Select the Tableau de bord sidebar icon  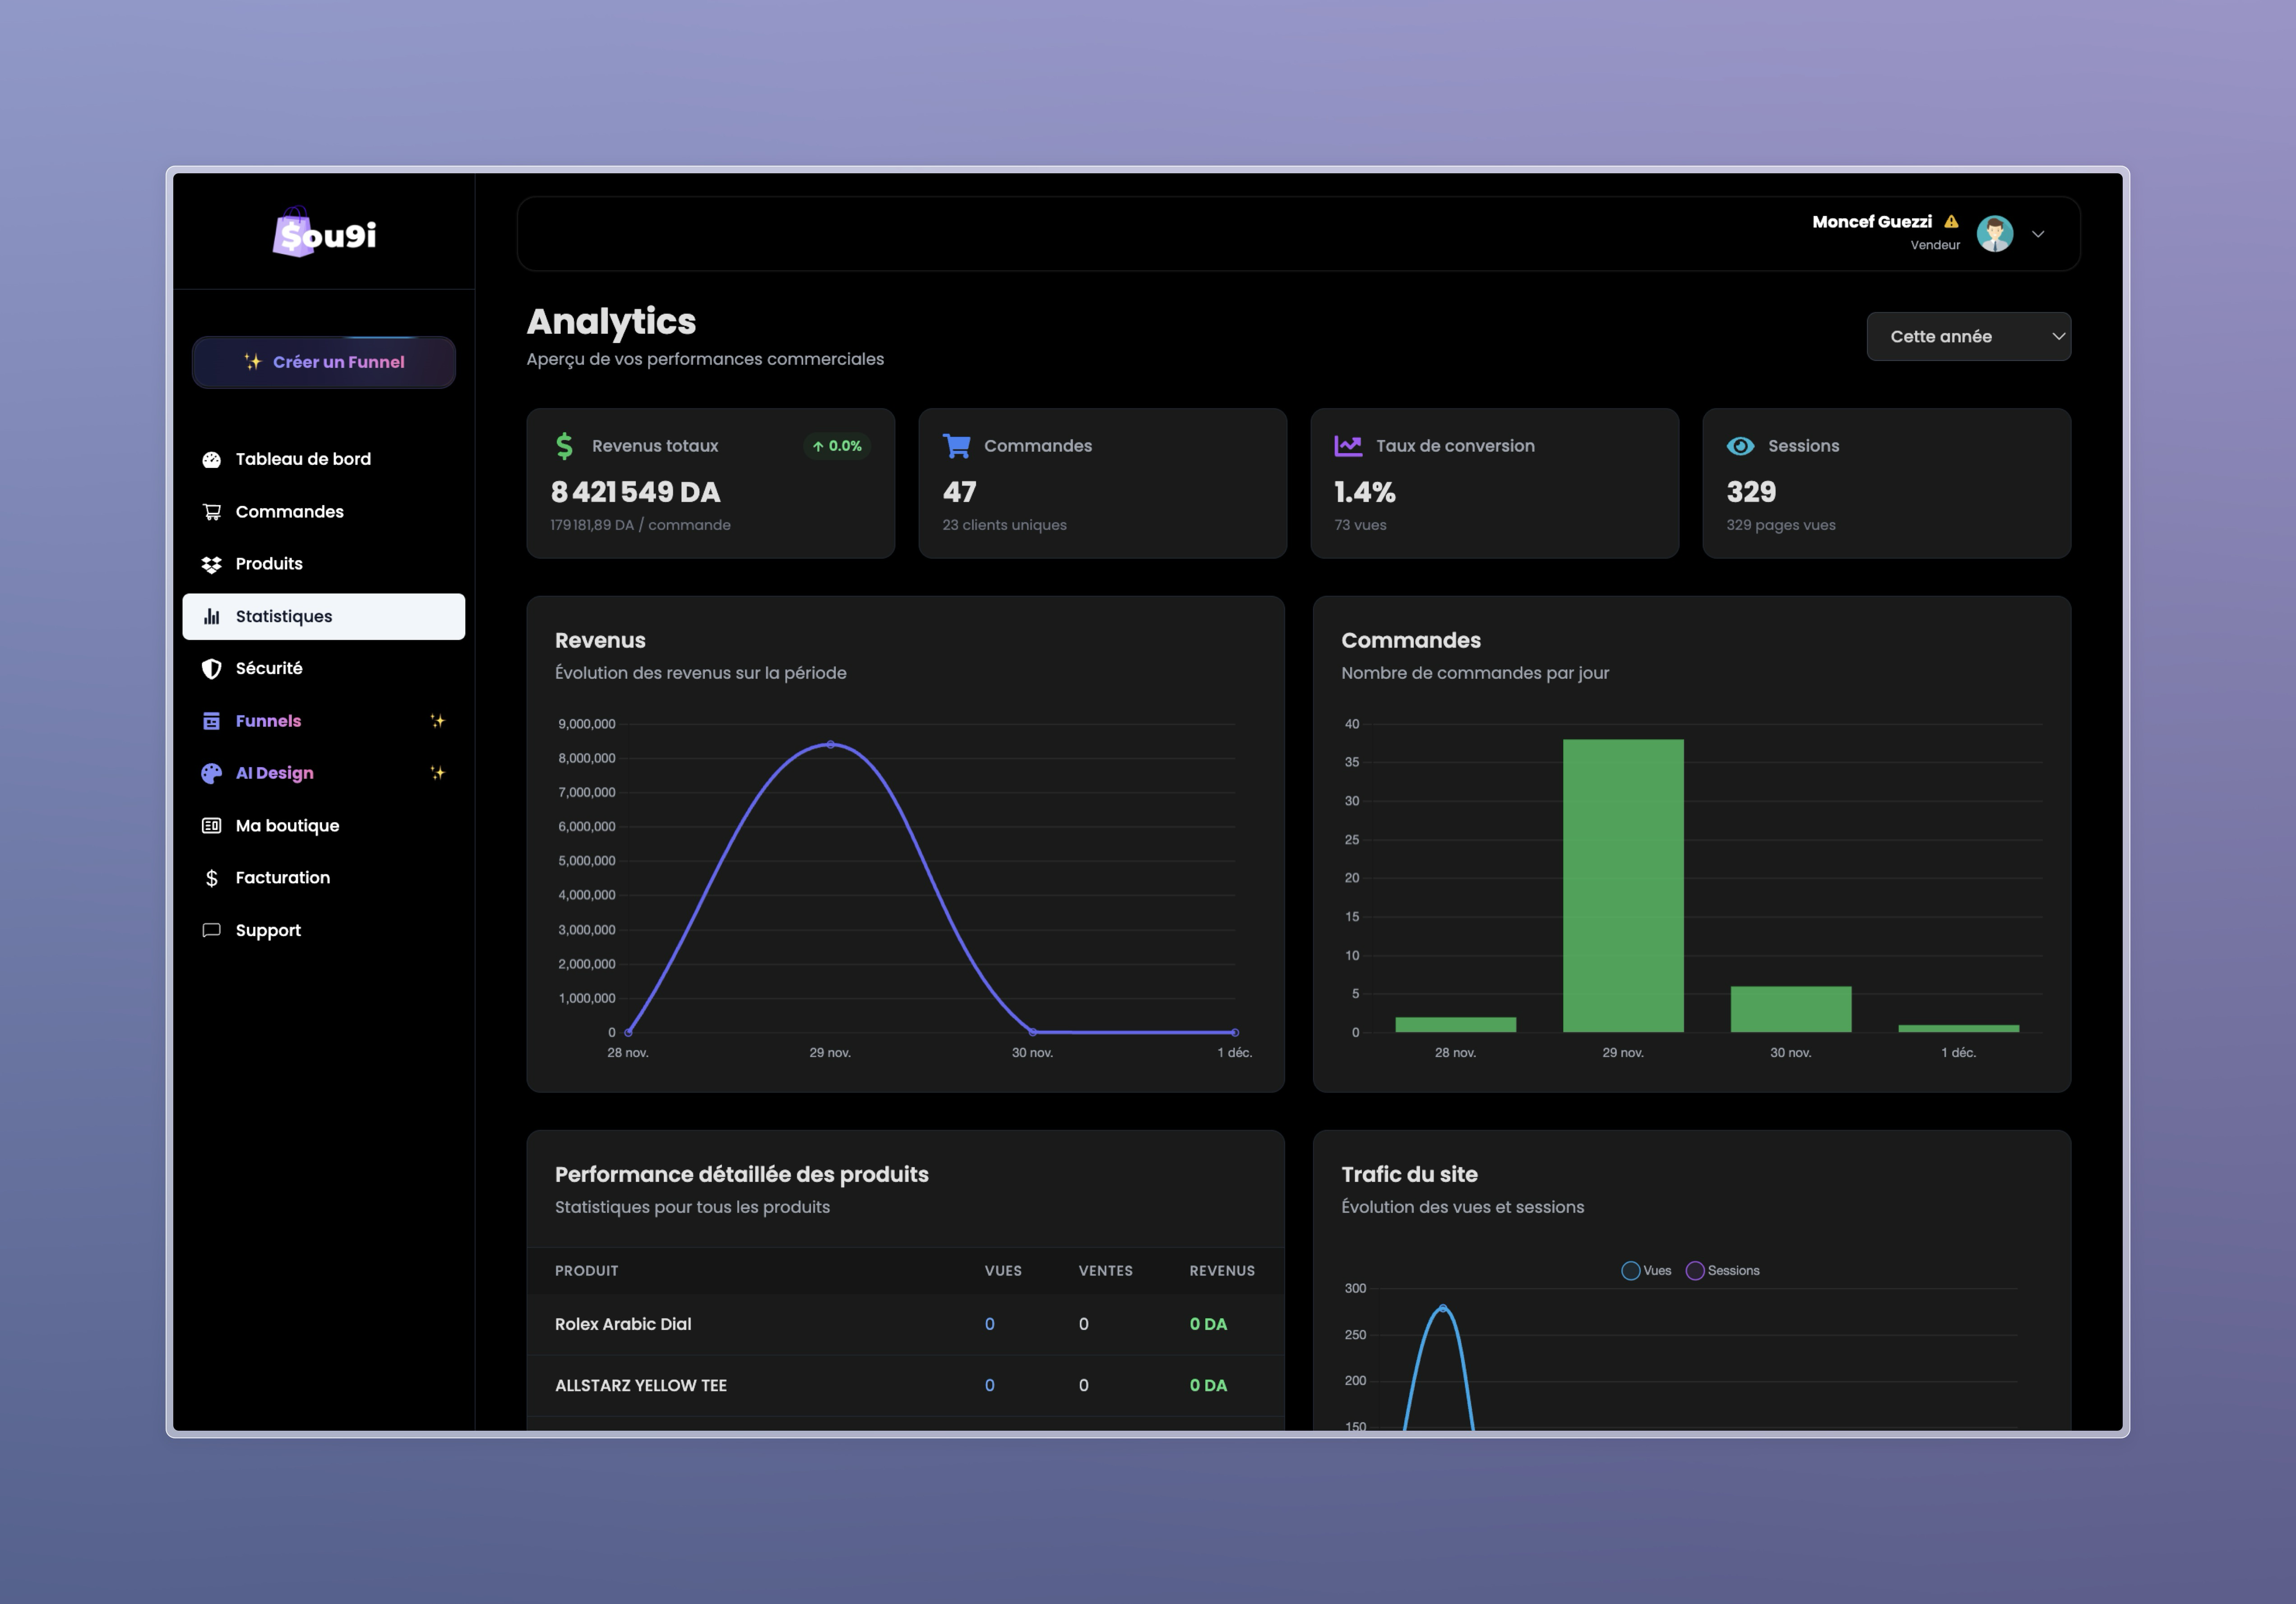(211, 458)
